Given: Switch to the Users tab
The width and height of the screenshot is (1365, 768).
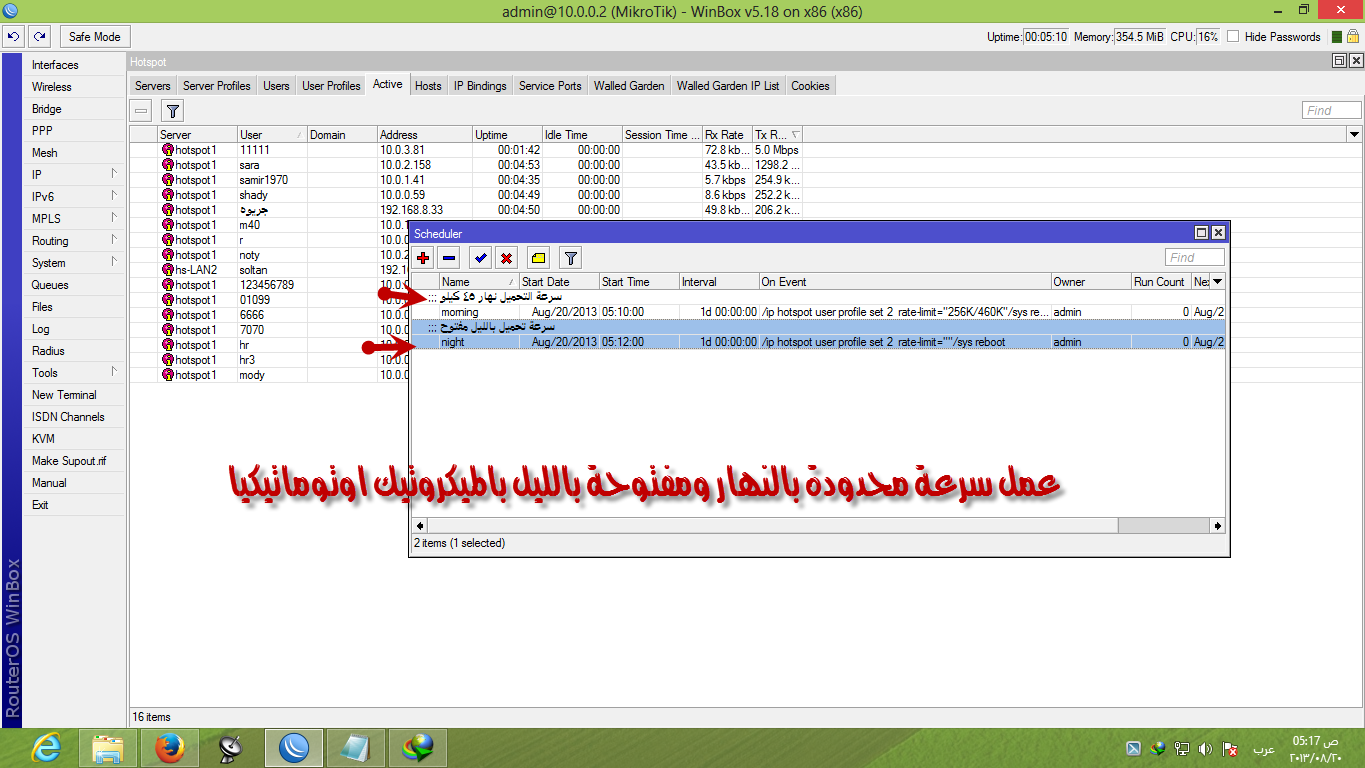Looking at the screenshot, I should [277, 86].
